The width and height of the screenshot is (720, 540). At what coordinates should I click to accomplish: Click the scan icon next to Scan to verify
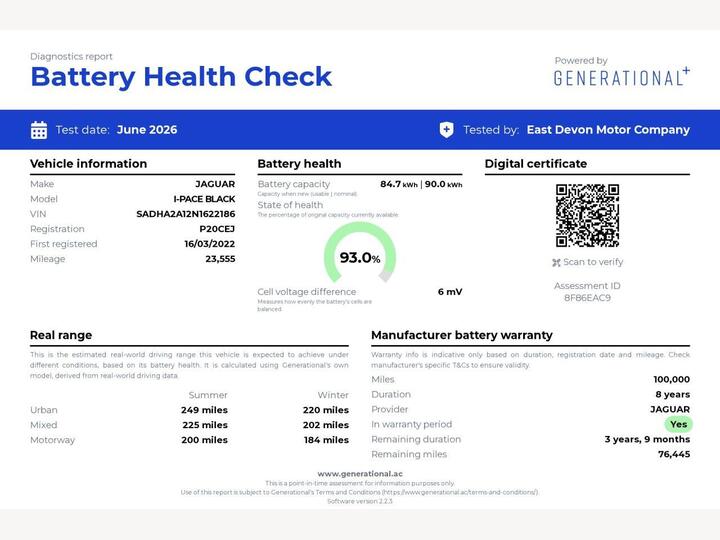[x=556, y=263]
